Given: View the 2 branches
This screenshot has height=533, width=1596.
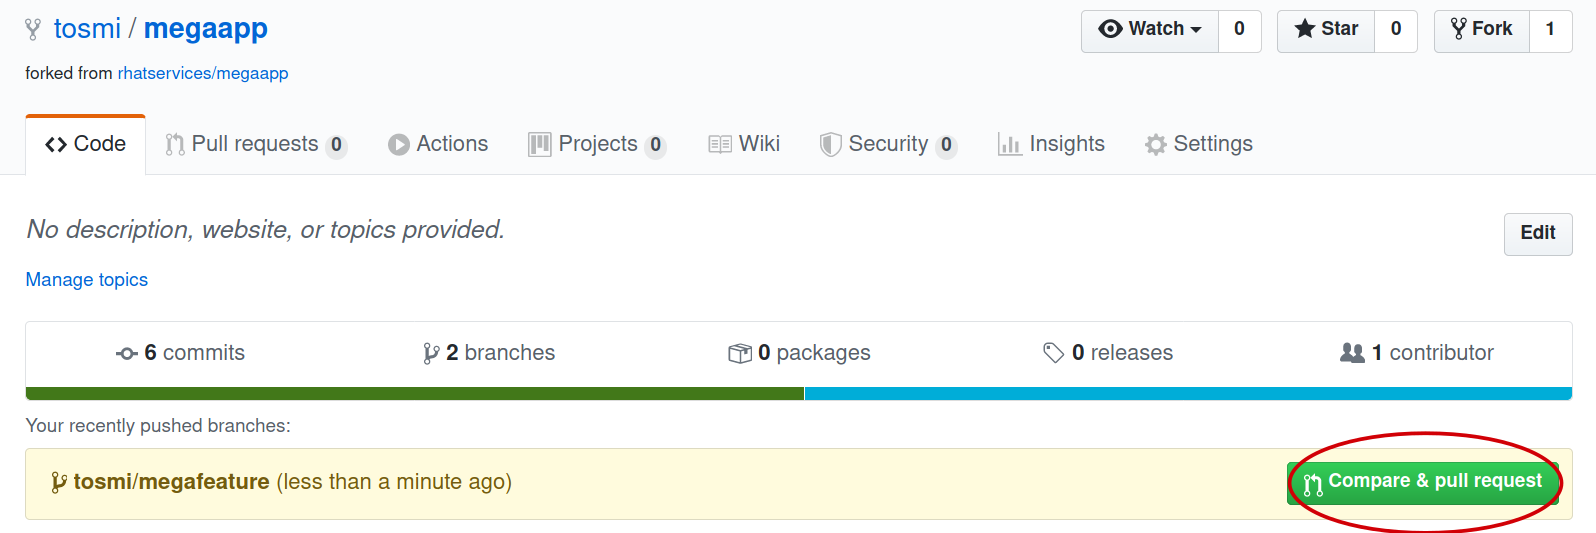Looking at the screenshot, I should pyautogui.click(x=489, y=353).
